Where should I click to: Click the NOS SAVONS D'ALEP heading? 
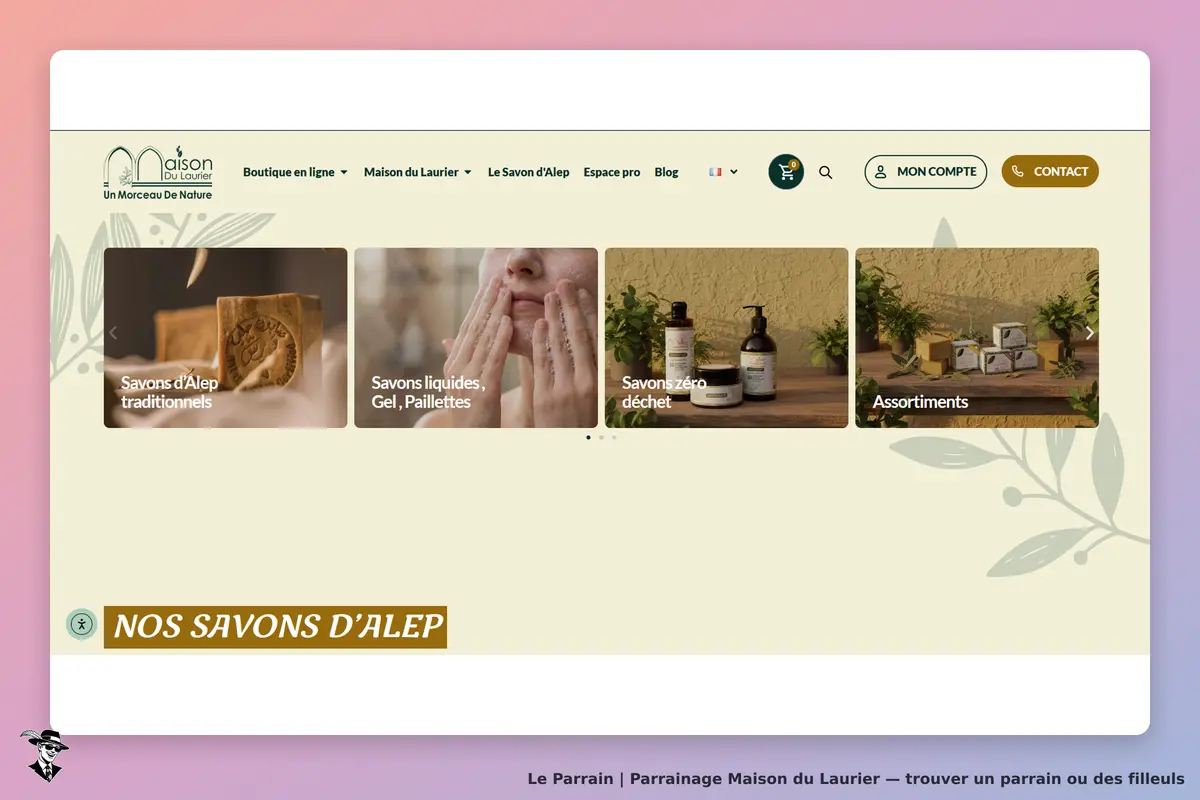(x=275, y=627)
